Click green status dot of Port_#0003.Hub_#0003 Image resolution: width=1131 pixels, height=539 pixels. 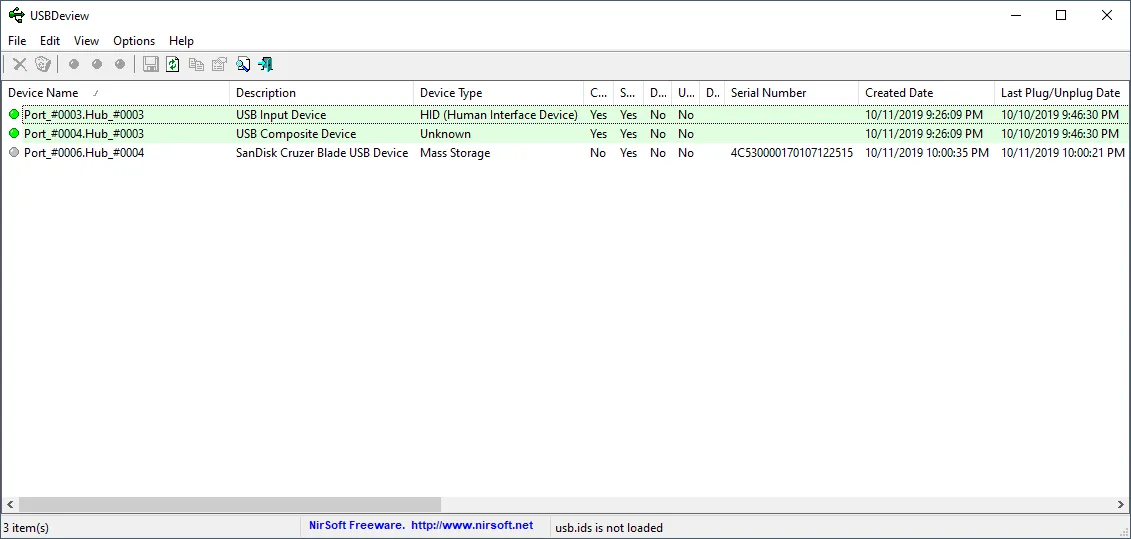pyautogui.click(x=14, y=115)
